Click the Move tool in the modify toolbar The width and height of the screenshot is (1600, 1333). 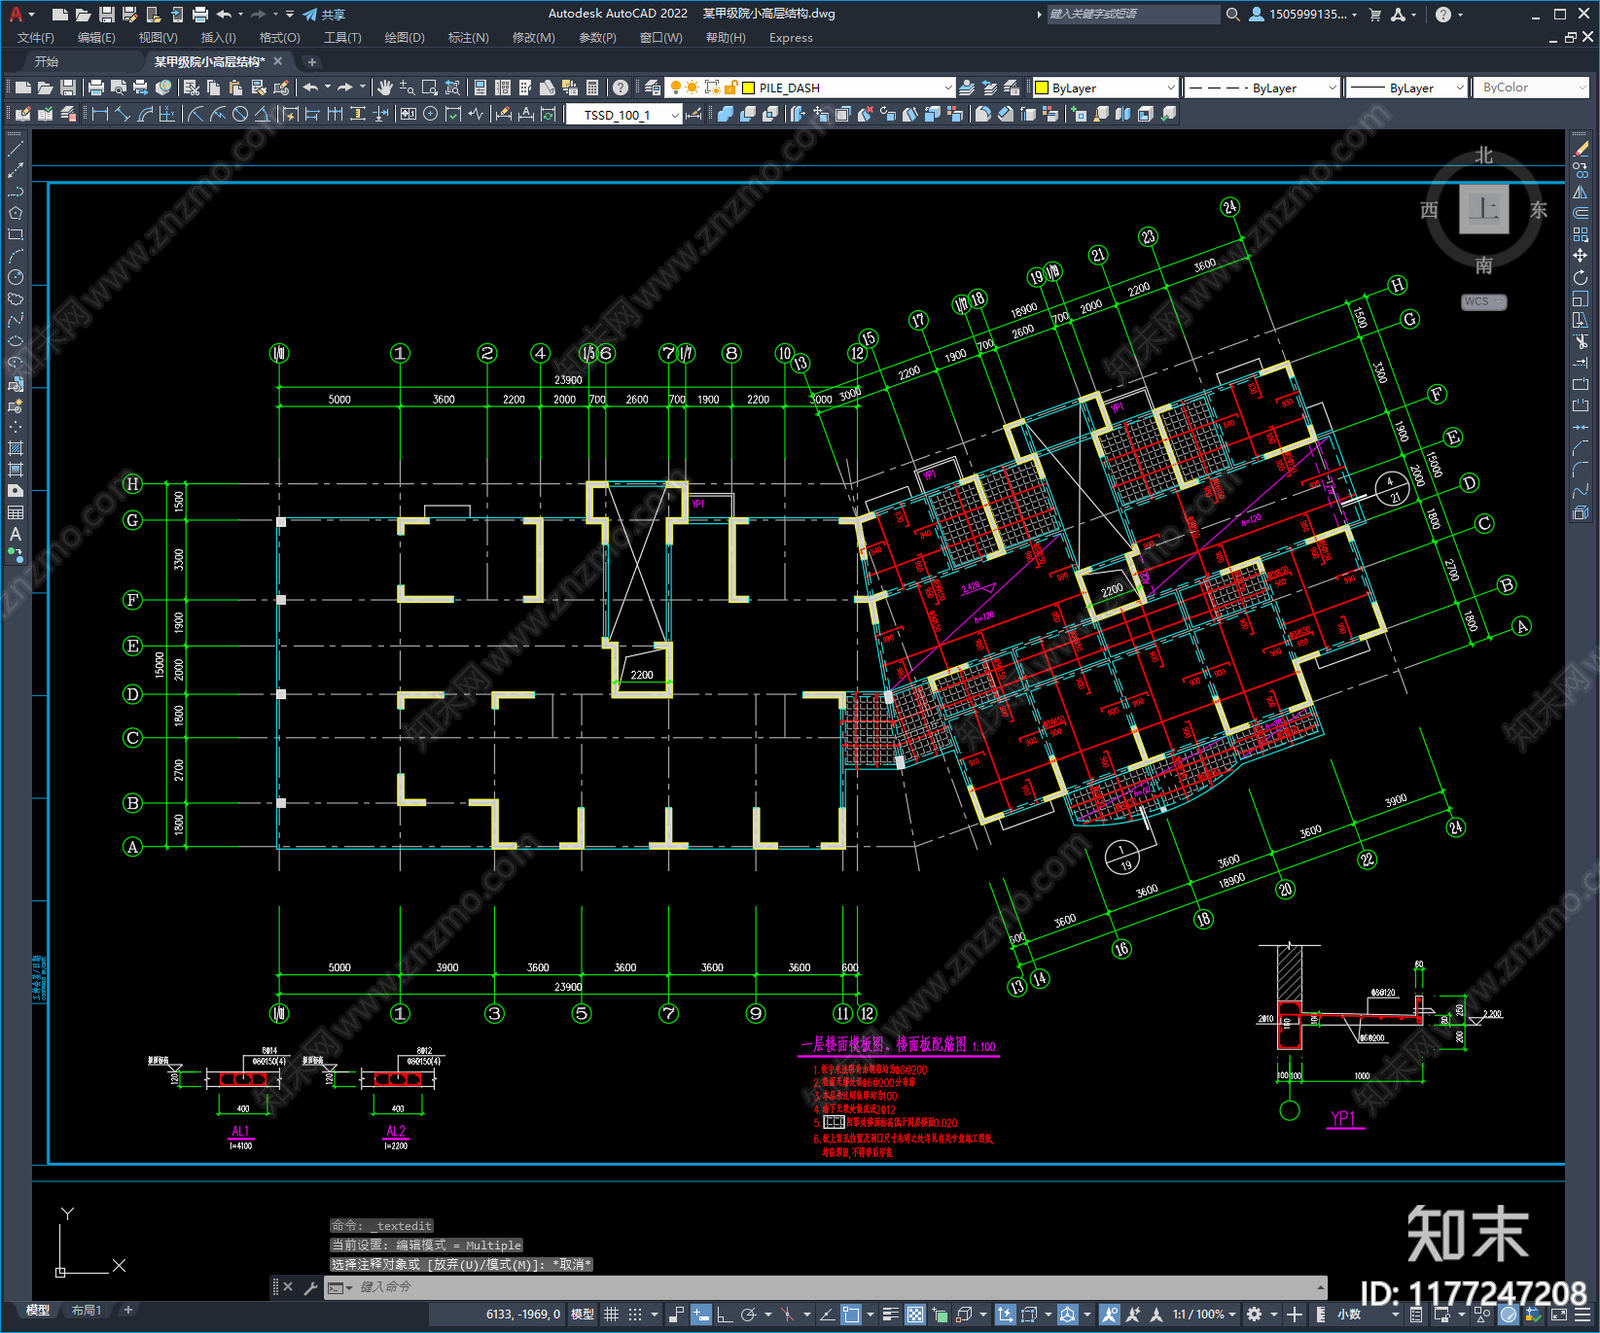click(1580, 256)
